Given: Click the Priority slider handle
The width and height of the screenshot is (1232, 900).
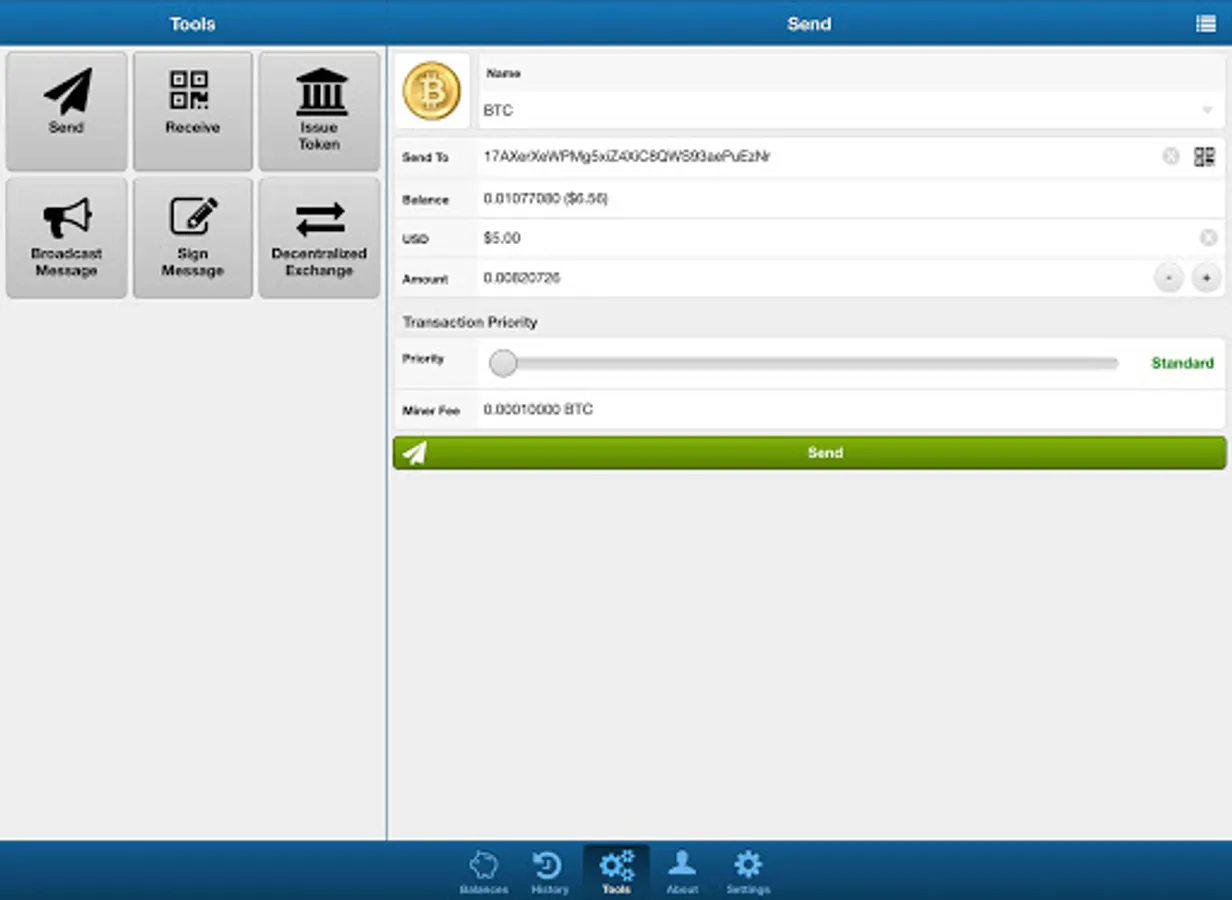Looking at the screenshot, I should coord(503,363).
